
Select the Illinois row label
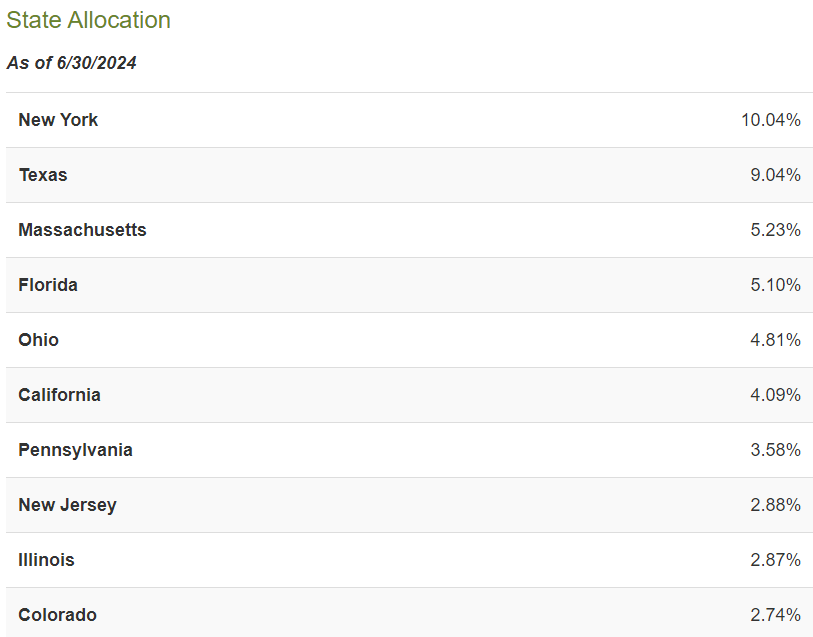46,560
